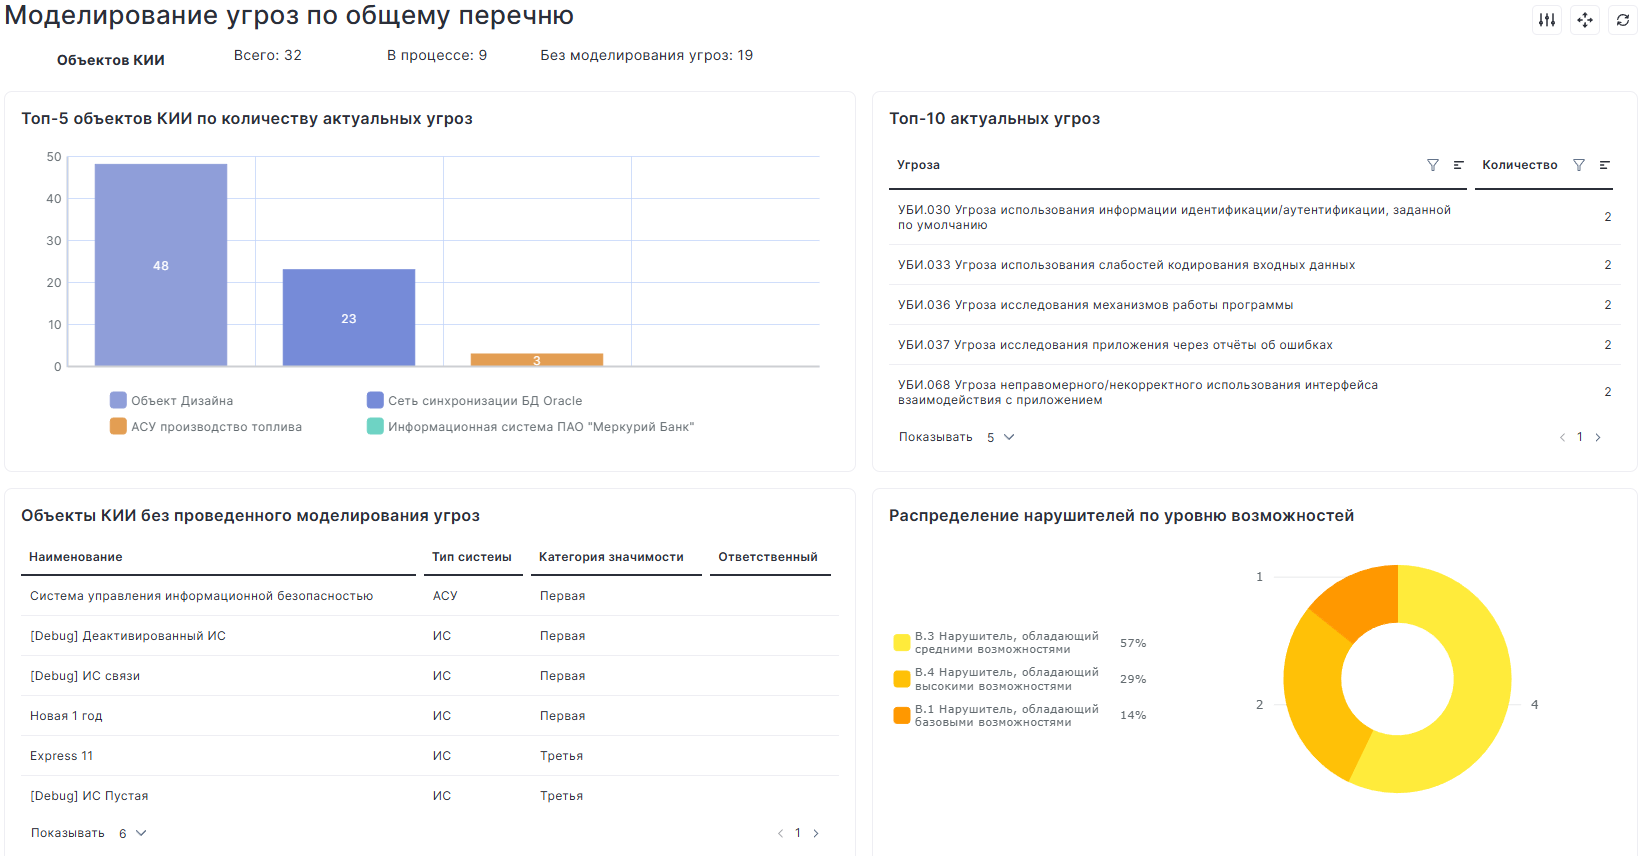
Task: Select threat УБИ.033 row in table
Action: point(1126,265)
